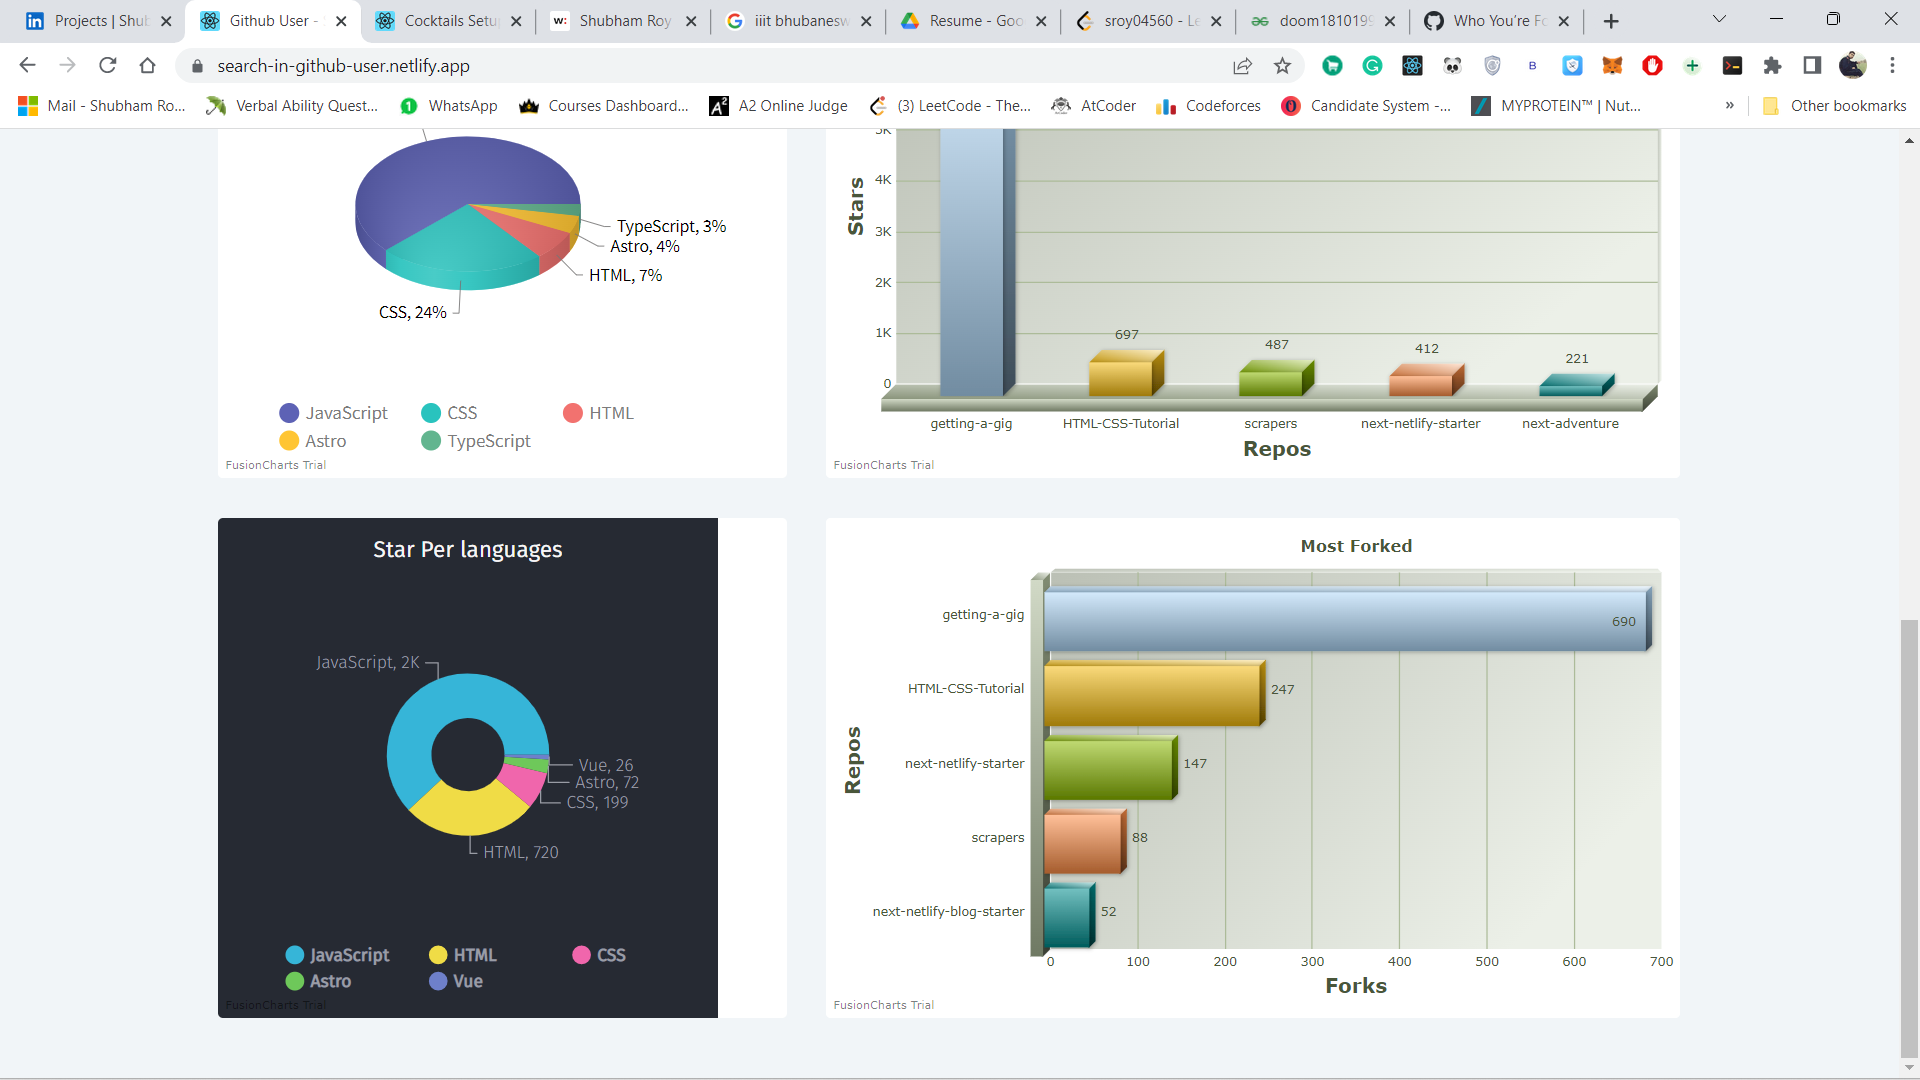Open the user profile avatar
The image size is (1920, 1080).
tap(1852, 66)
